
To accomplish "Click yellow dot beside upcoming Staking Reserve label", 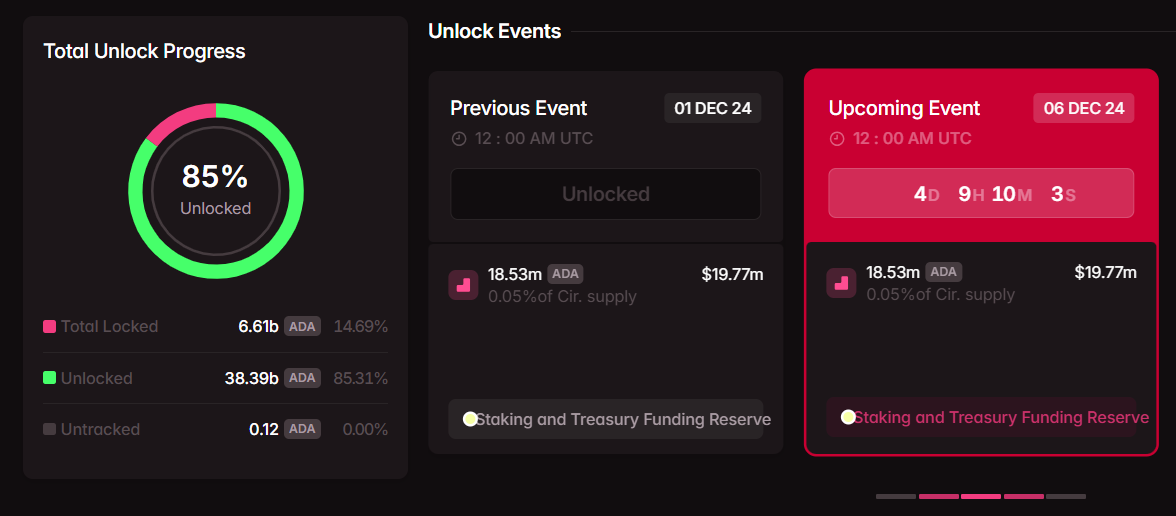I will tap(848, 417).
